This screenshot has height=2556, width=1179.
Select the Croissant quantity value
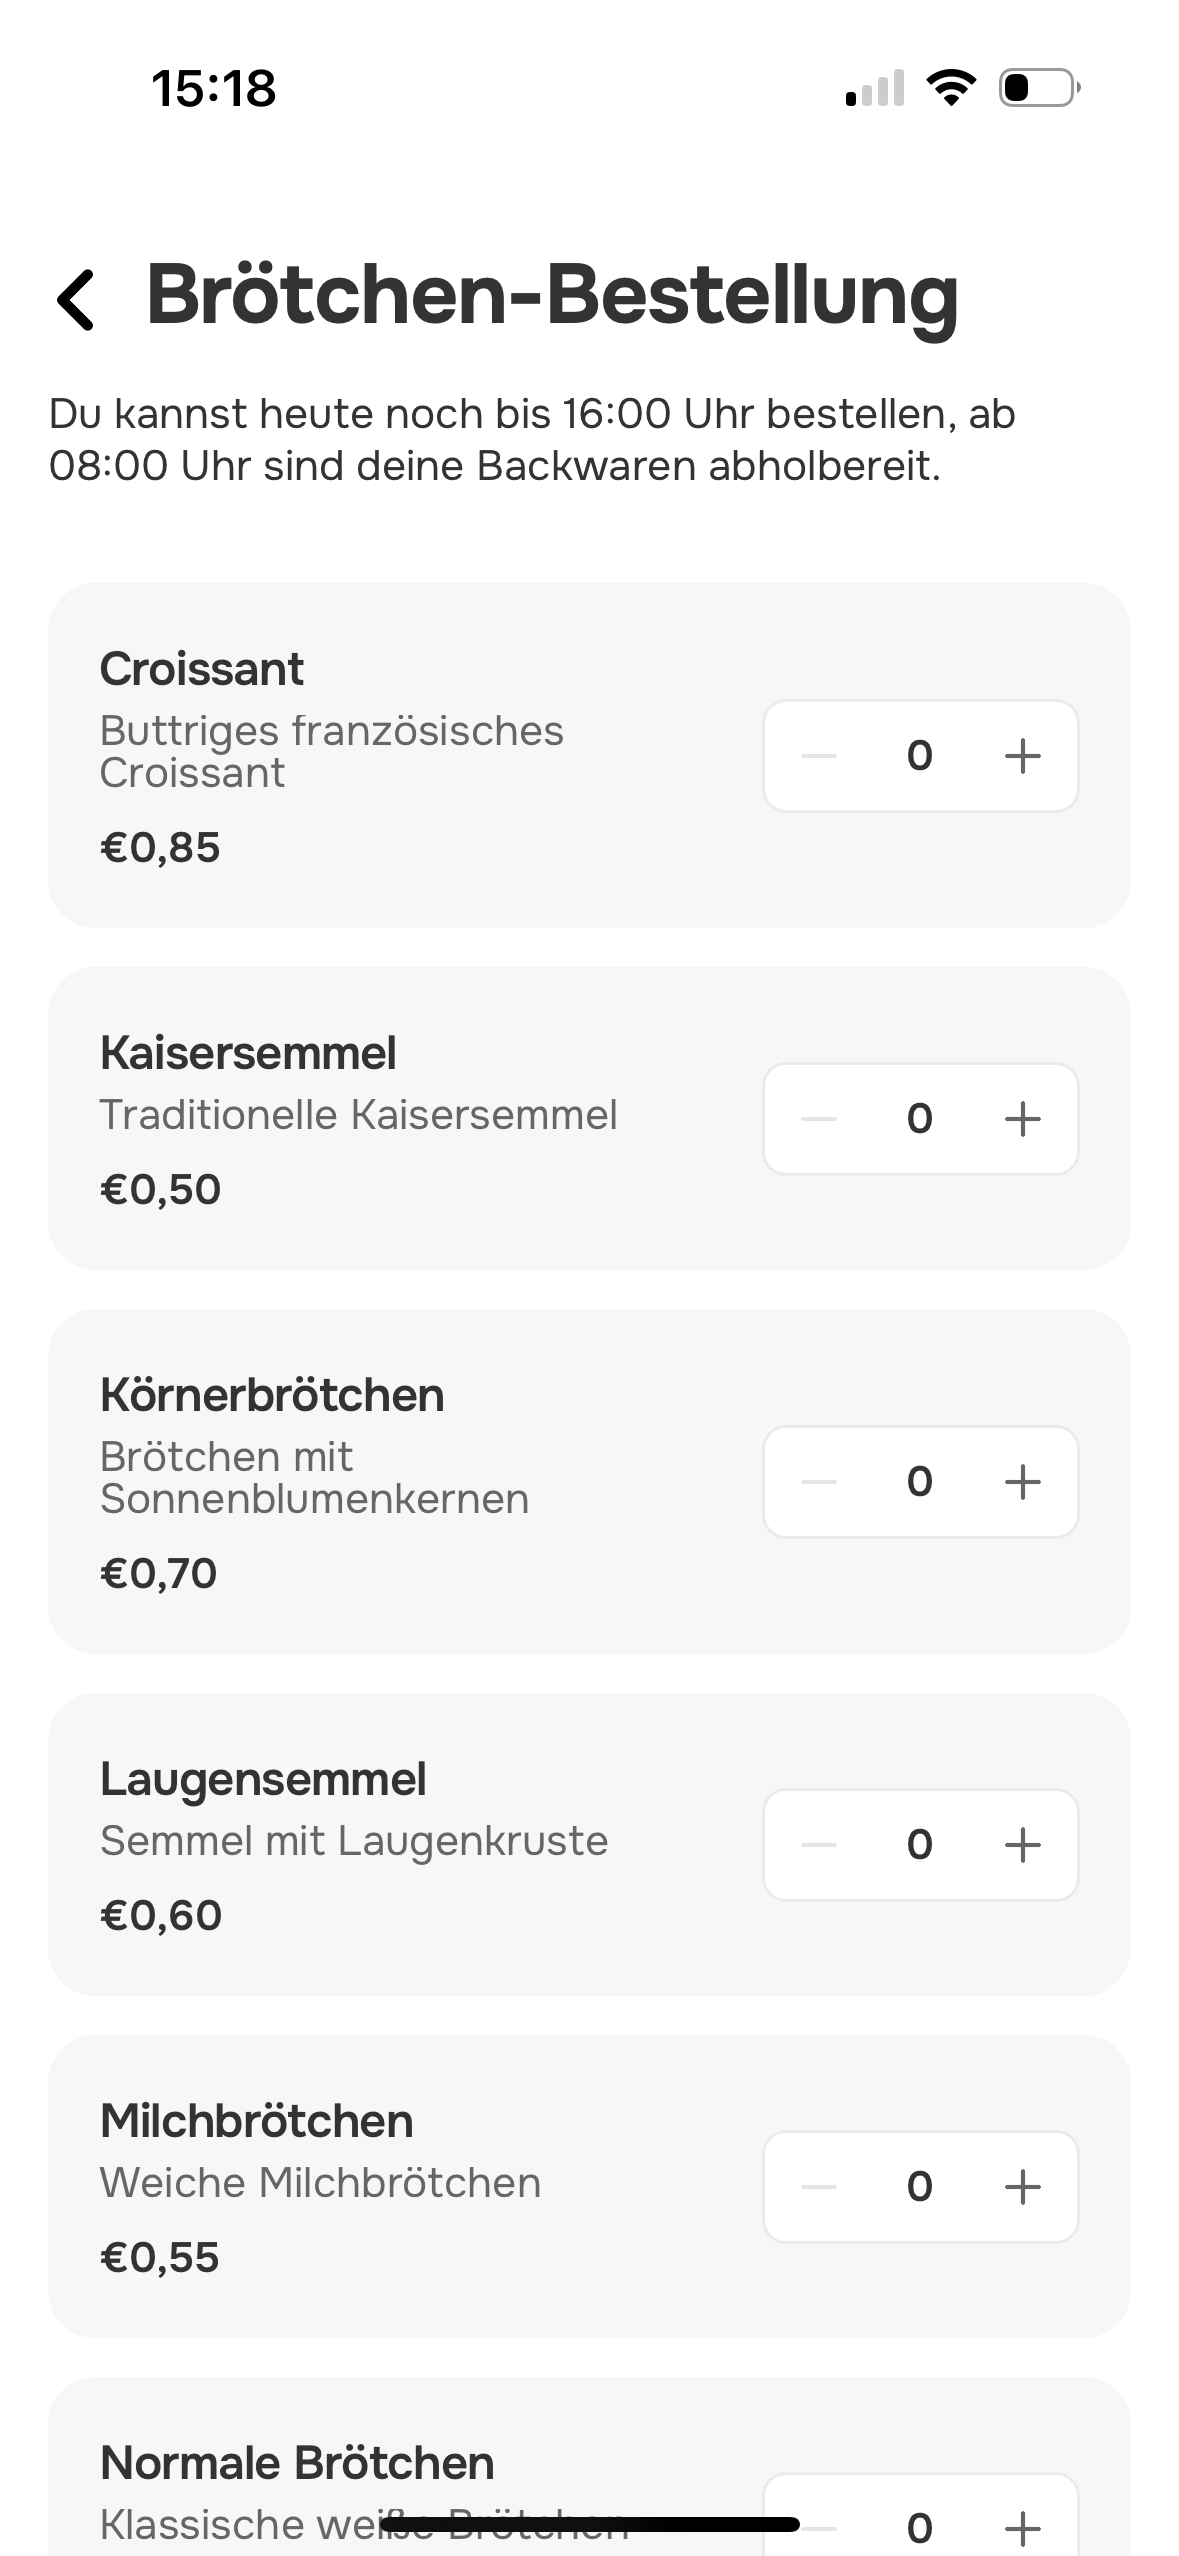tap(920, 756)
